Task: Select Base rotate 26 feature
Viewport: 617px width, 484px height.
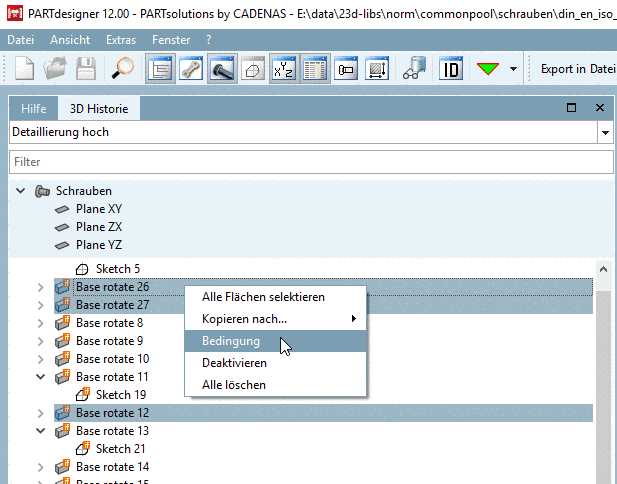Action: point(113,287)
